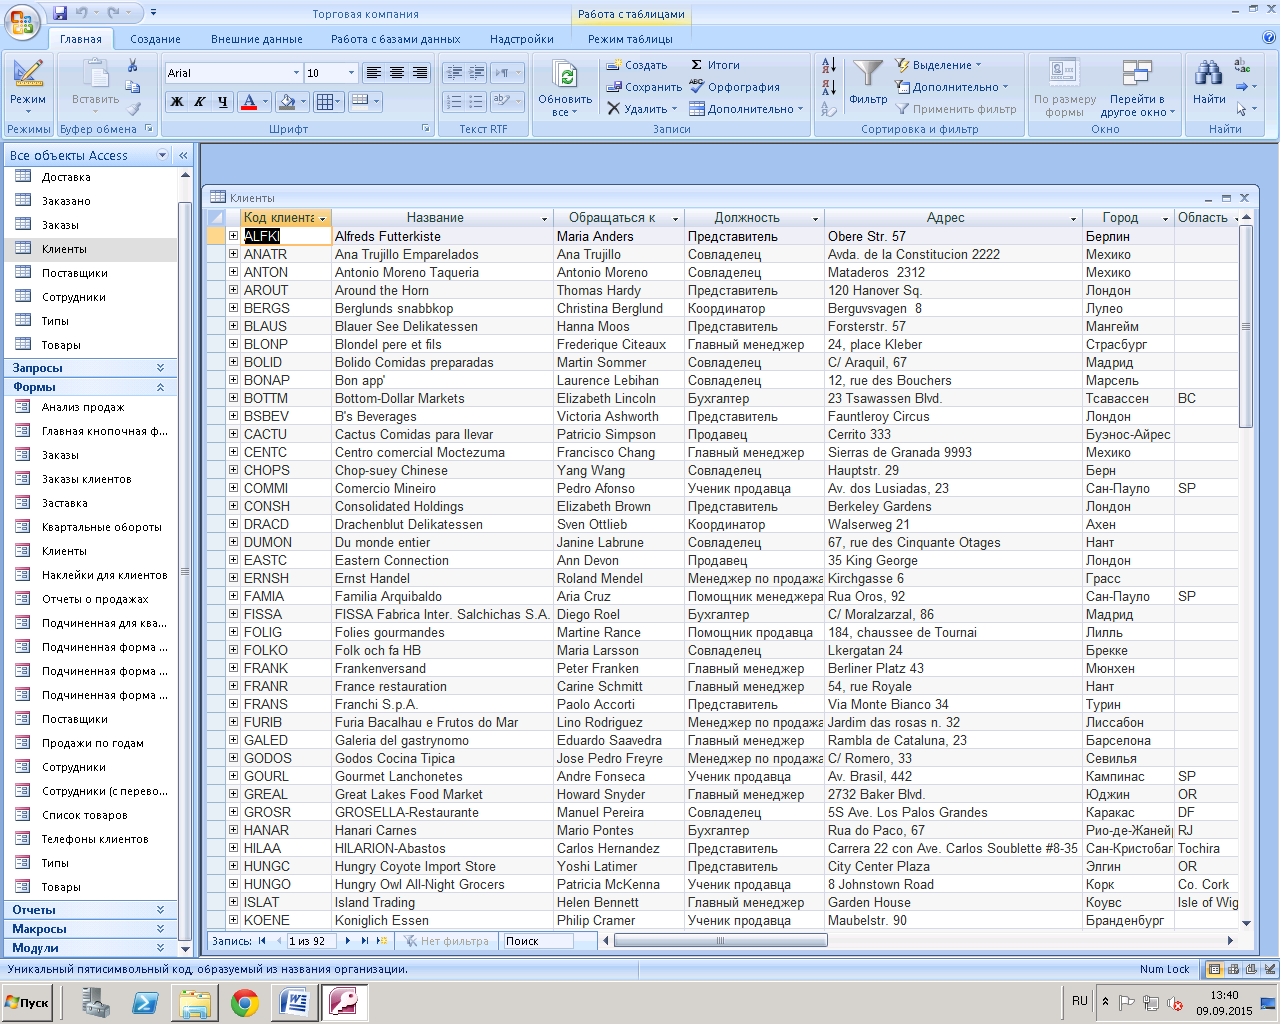Switch to the Создание ribbon tab
Screen dimensions: 1280x1024
155,39
